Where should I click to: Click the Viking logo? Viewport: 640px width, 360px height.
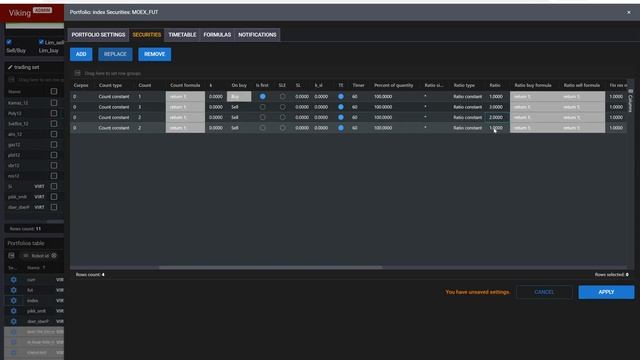coord(20,13)
